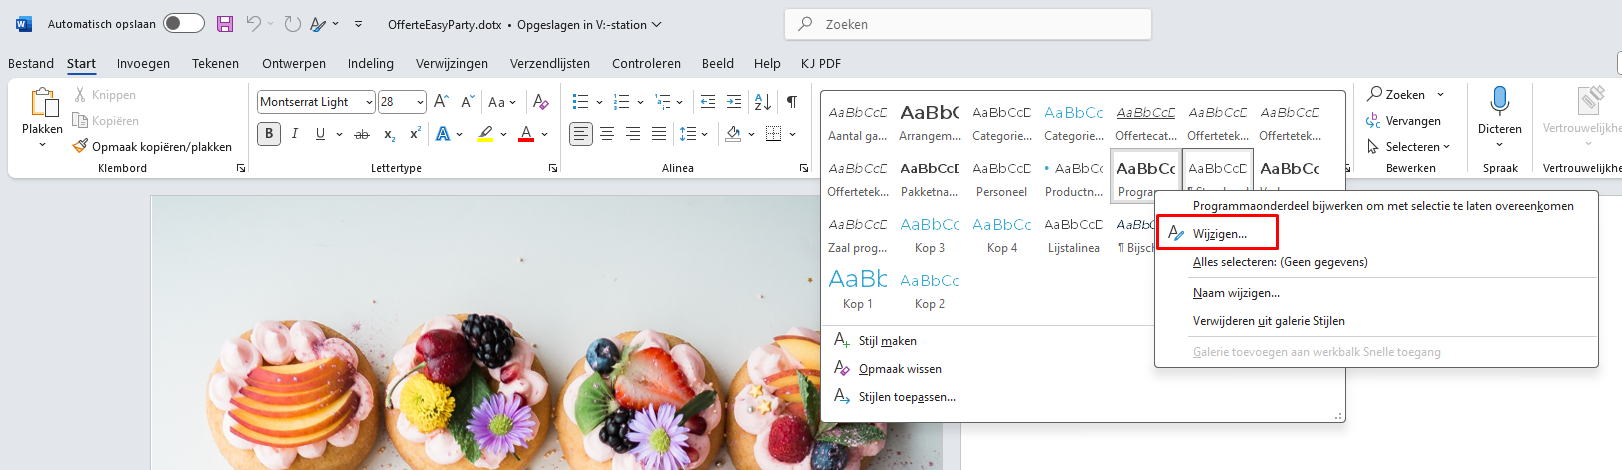The image size is (1622, 470).
Task: Open the Invoegen tab
Action: pyautogui.click(x=143, y=63)
